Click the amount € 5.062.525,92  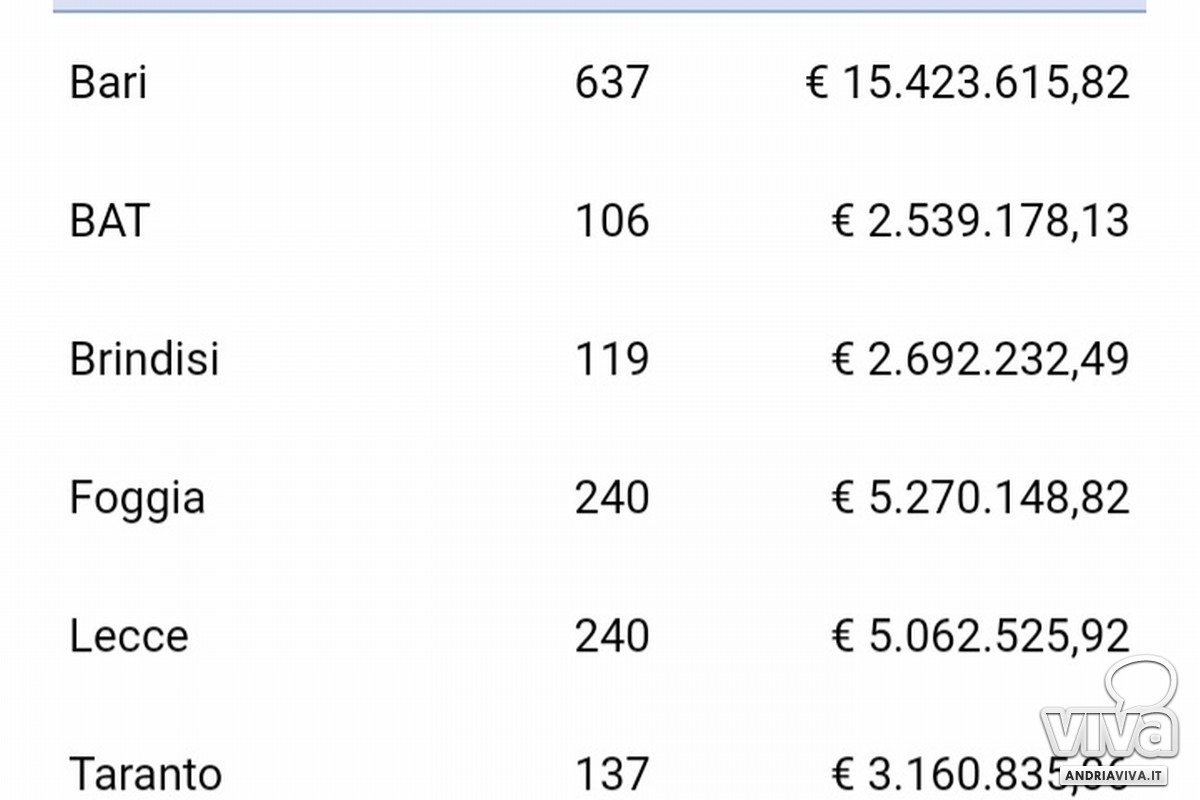coord(981,637)
